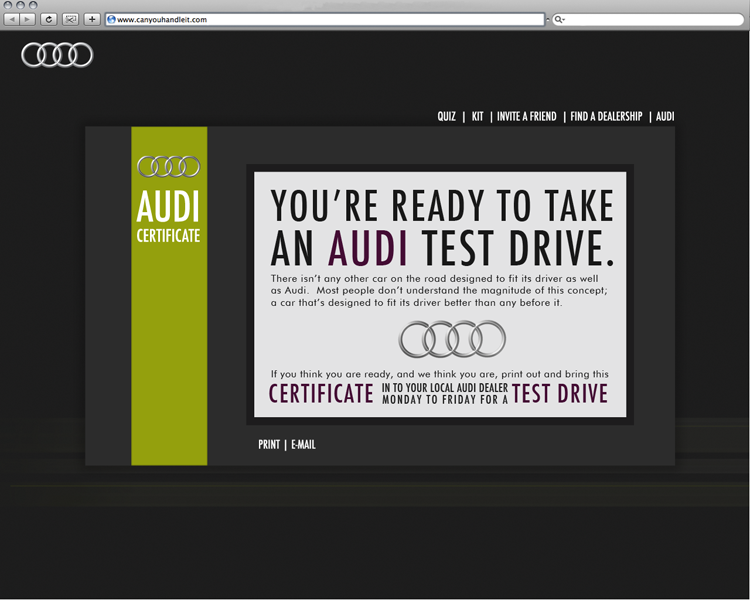This screenshot has height=600, width=750.
Task: Click the "If you think you are ready" line
Action: coord(440,374)
